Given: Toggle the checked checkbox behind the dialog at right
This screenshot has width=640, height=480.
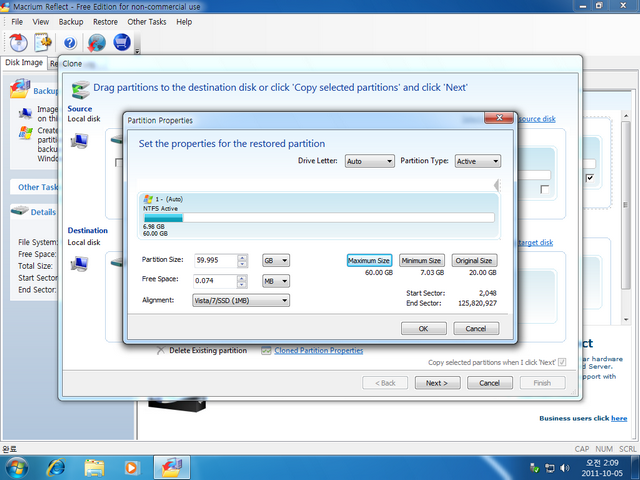Looking at the screenshot, I should [x=590, y=178].
